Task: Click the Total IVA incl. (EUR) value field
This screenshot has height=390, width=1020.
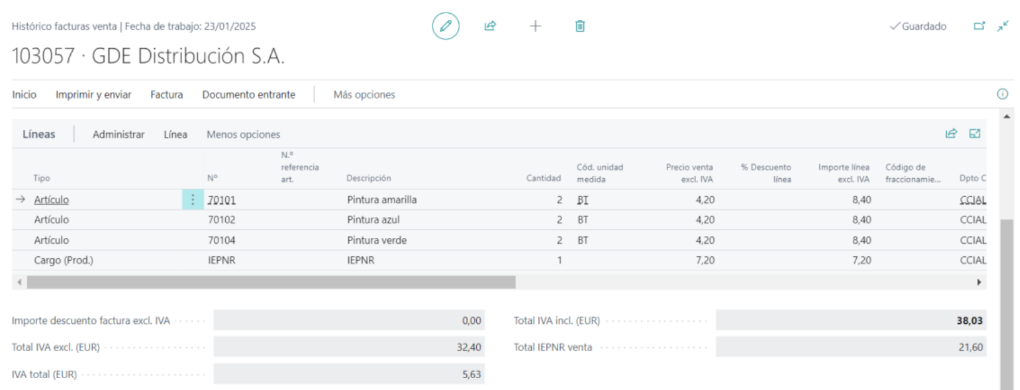Action: 851,320
